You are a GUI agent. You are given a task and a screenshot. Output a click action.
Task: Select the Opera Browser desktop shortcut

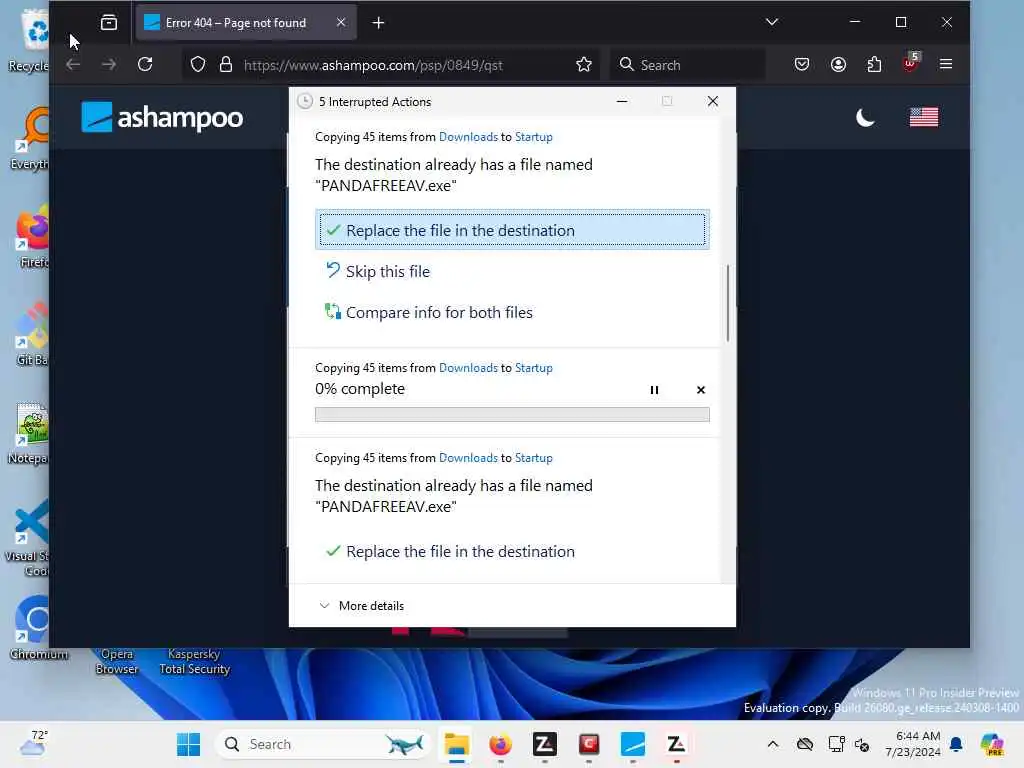[x=117, y=661]
